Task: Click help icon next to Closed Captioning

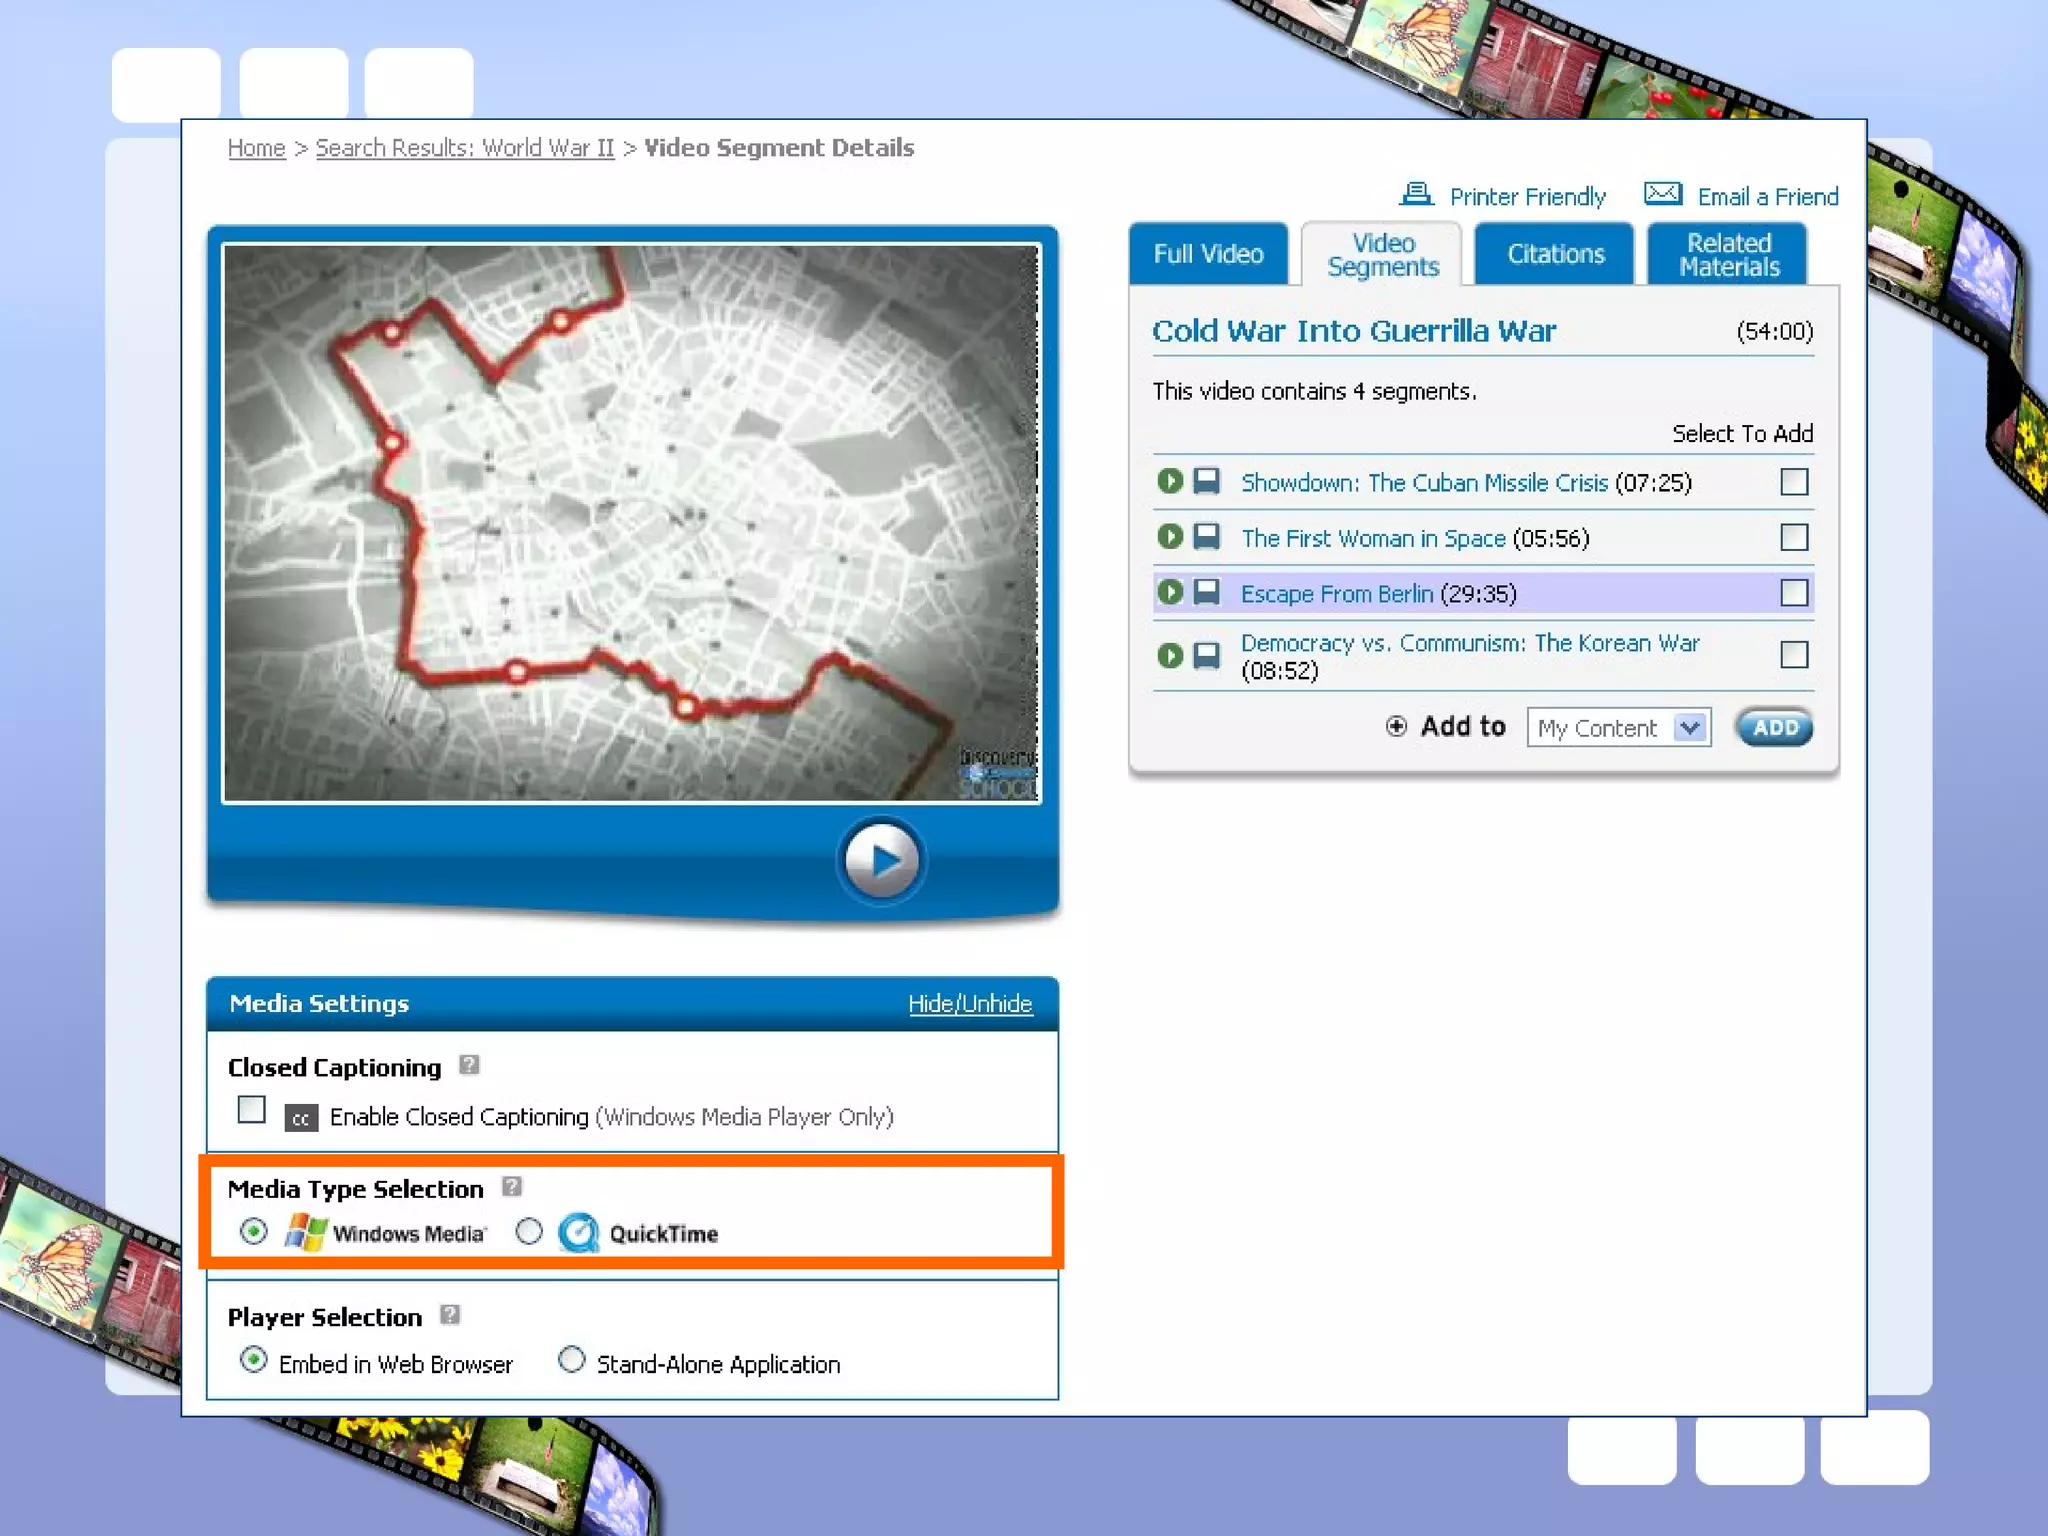Action: coord(469,1065)
